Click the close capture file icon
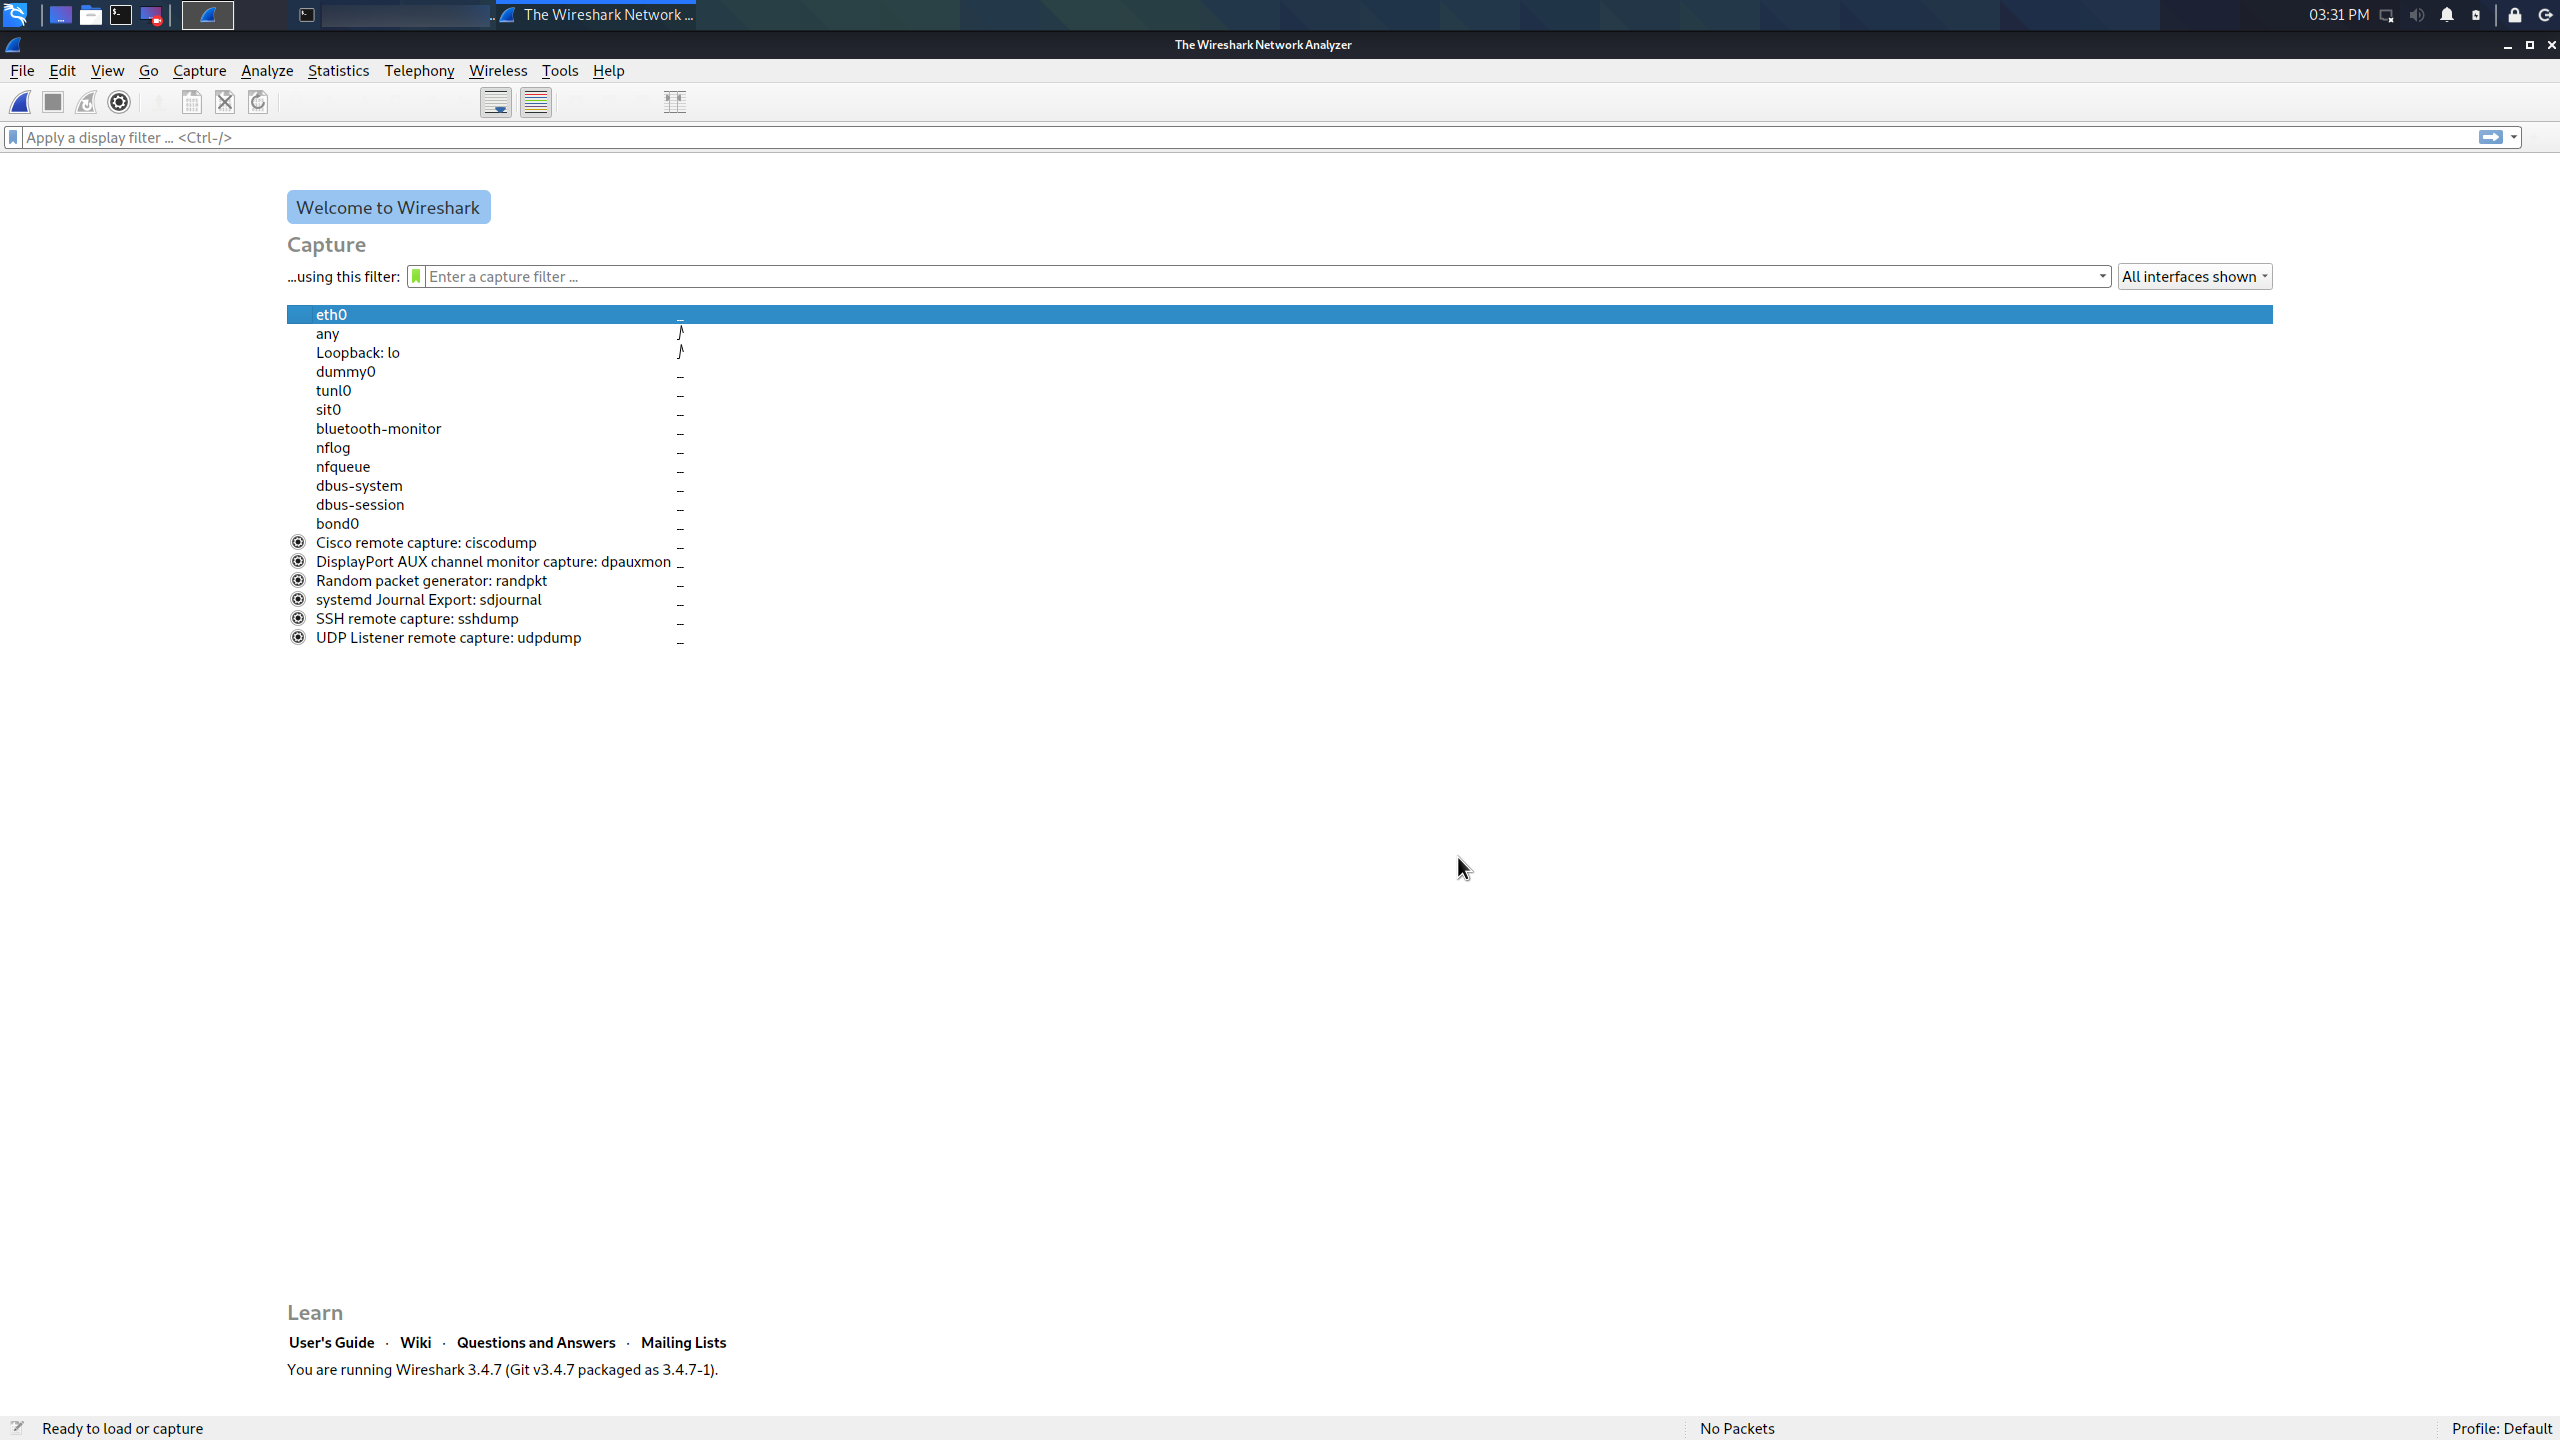This screenshot has width=2560, height=1440. pos(225,102)
